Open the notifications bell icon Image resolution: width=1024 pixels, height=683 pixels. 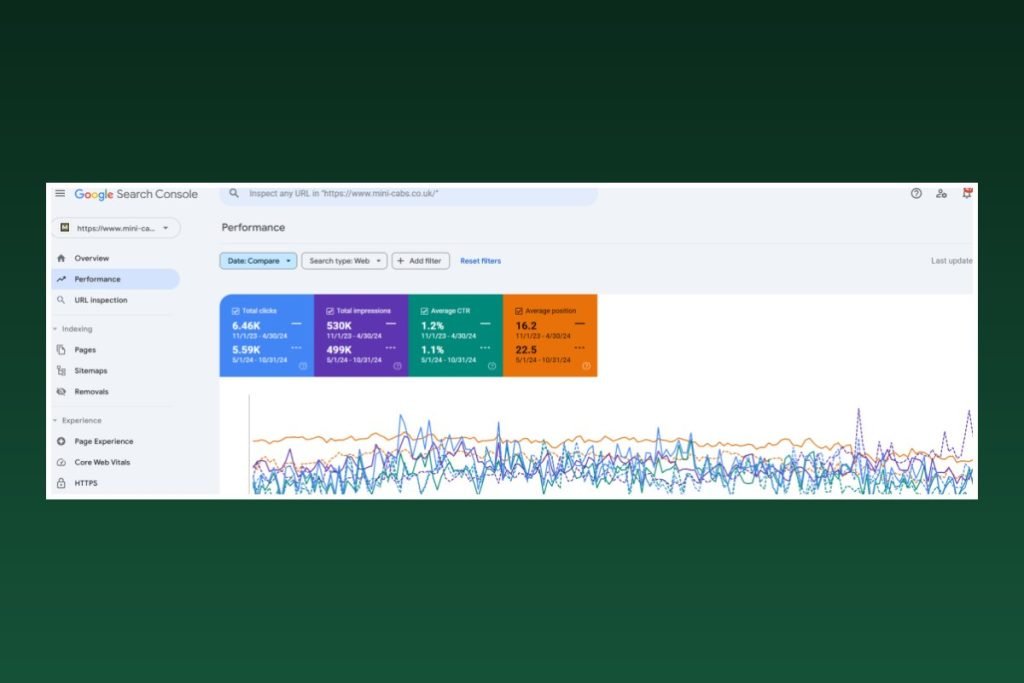pyautogui.click(x=967, y=193)
